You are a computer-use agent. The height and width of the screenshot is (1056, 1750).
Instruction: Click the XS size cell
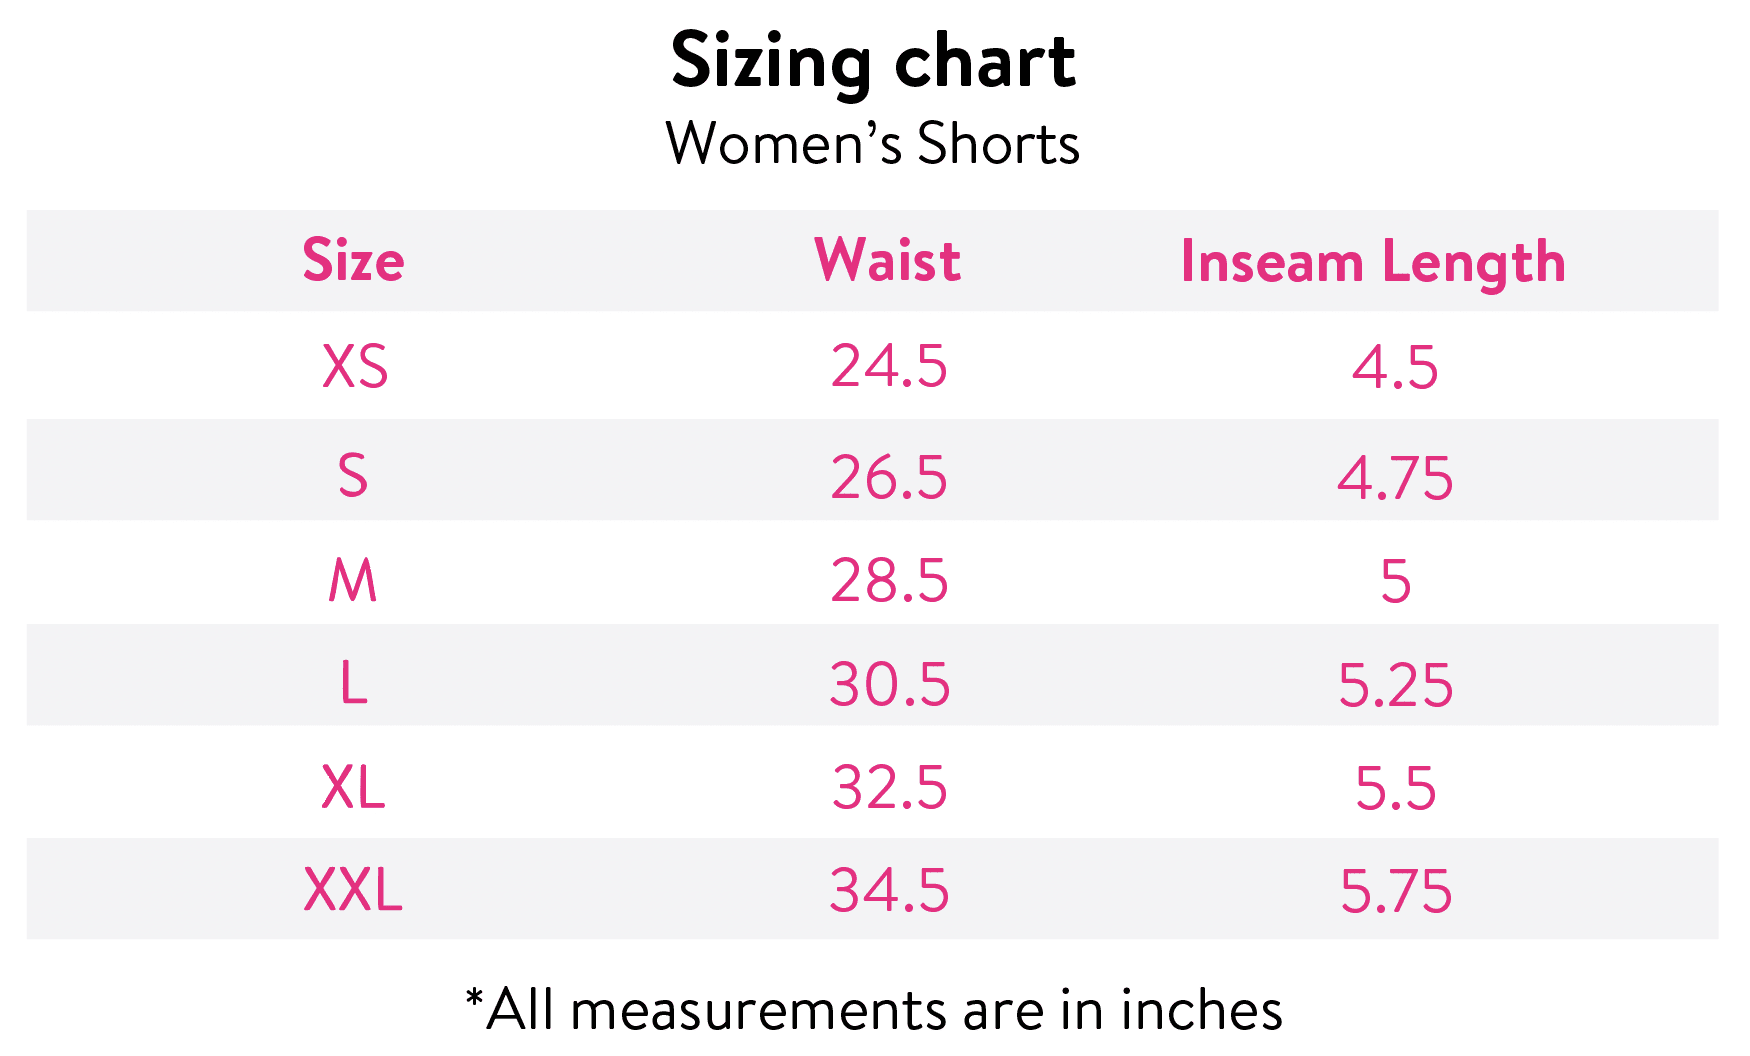(355, 367)
